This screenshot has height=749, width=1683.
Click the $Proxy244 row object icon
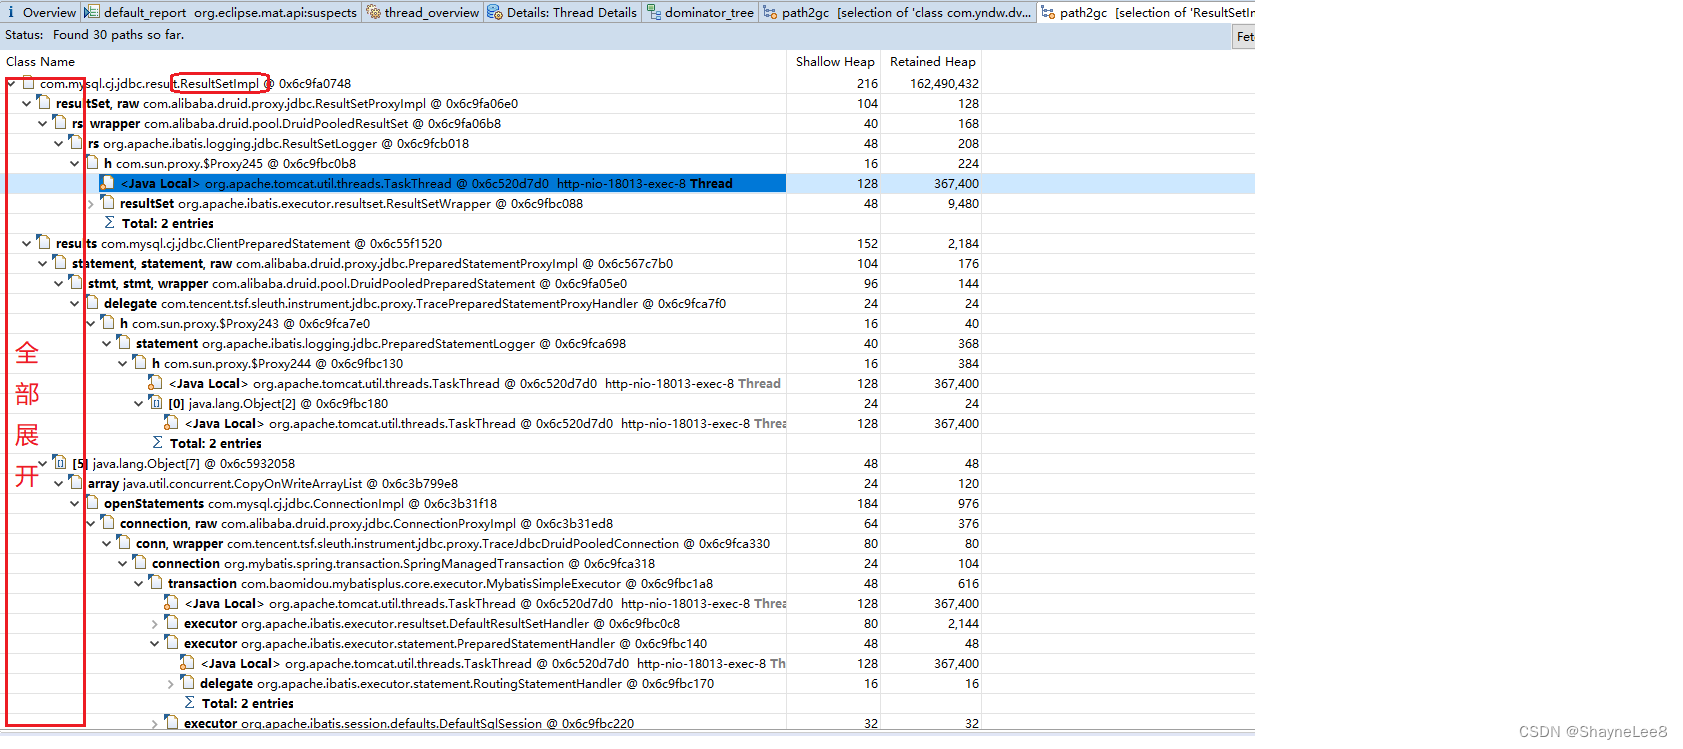pos(140,363)
